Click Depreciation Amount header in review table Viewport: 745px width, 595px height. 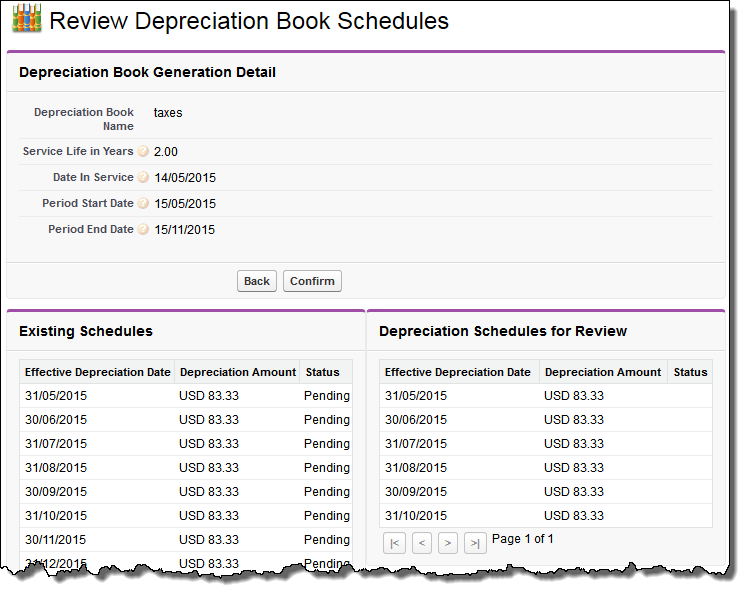tap(603, 372)
